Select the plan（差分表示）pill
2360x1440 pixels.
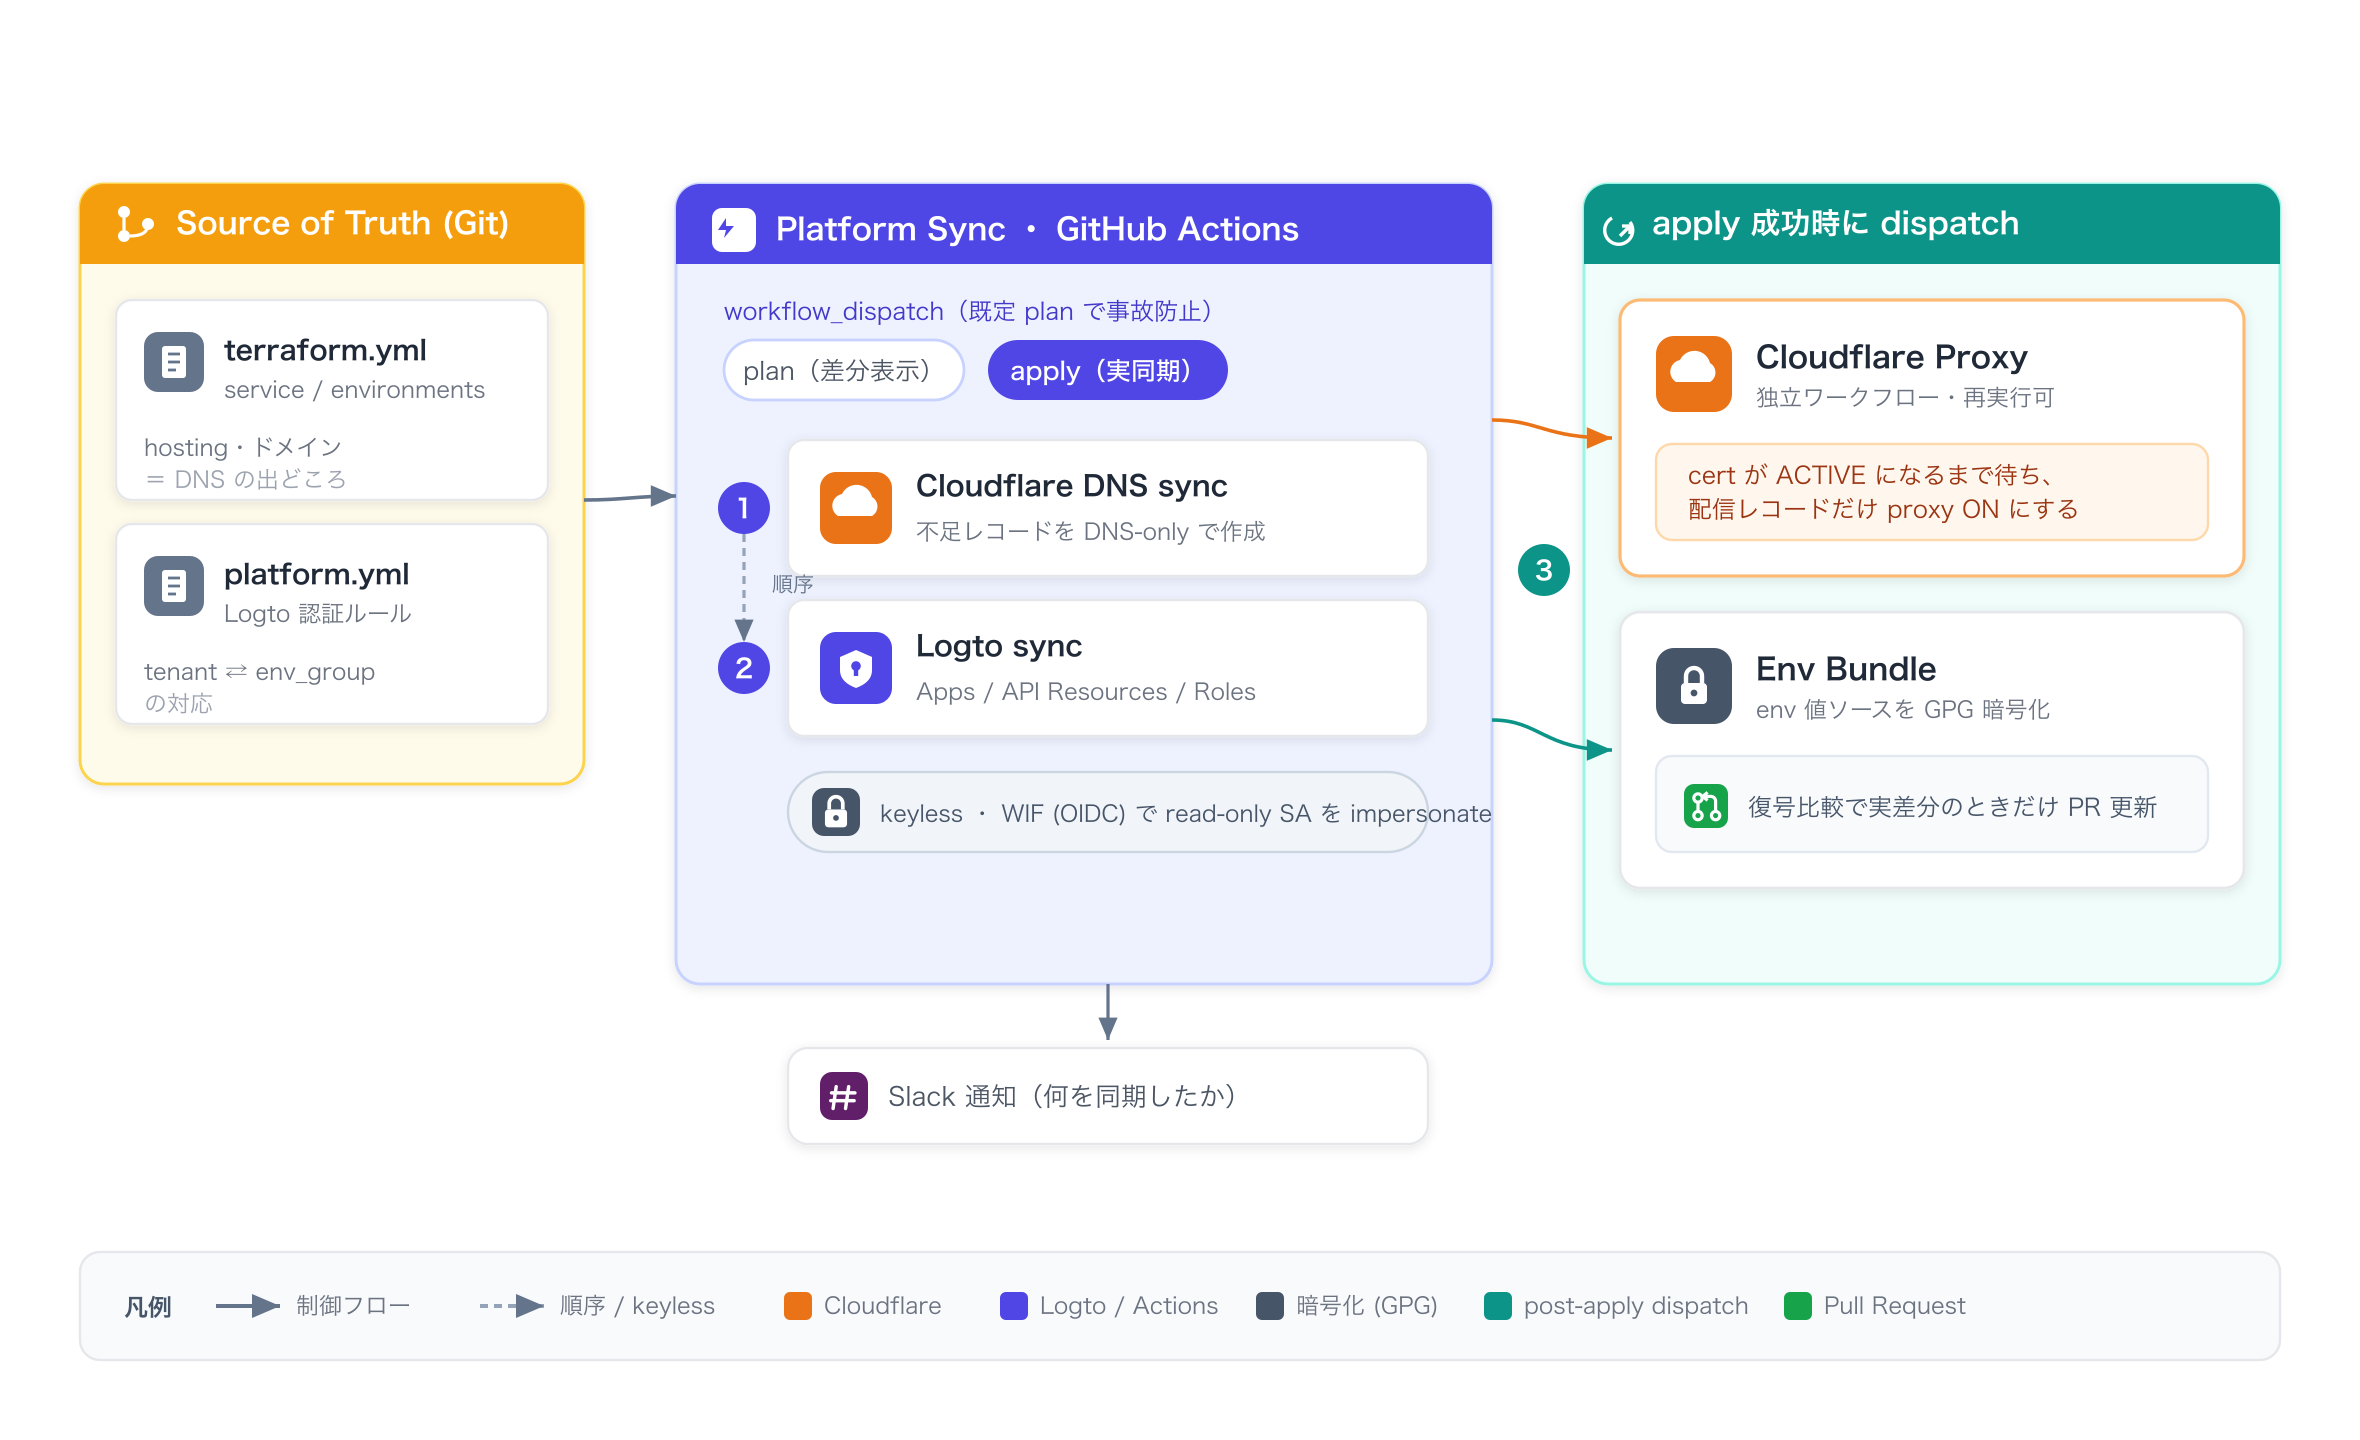[843, 371]
